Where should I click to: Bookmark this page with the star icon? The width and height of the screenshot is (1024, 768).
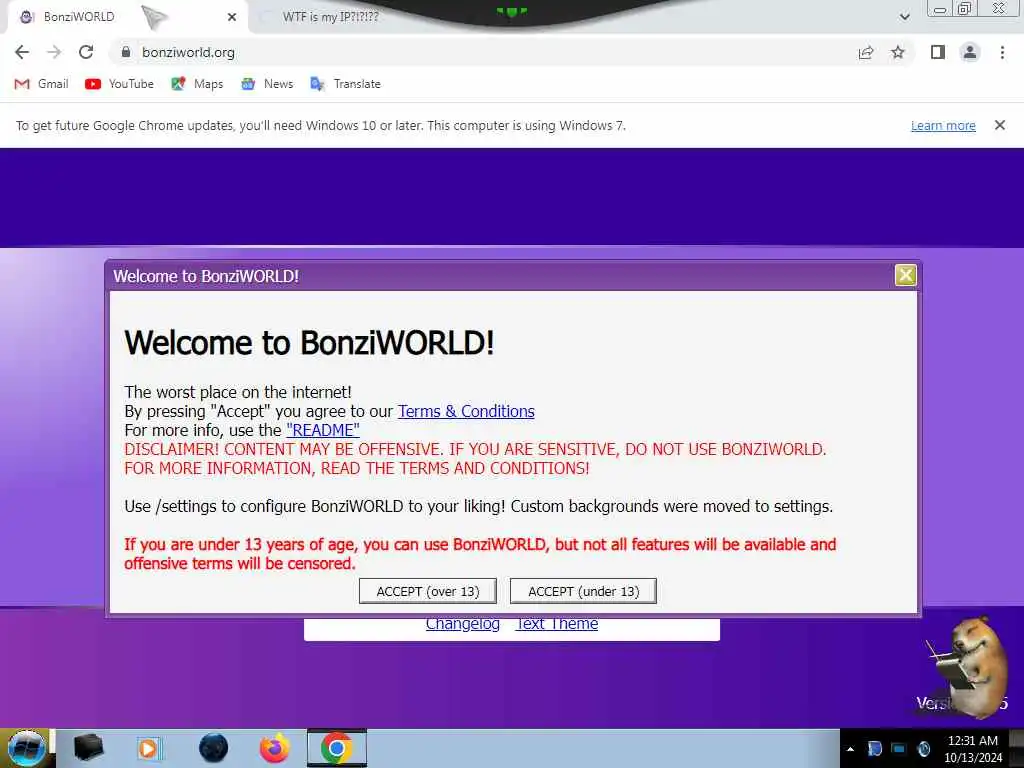tap(898, 52)
